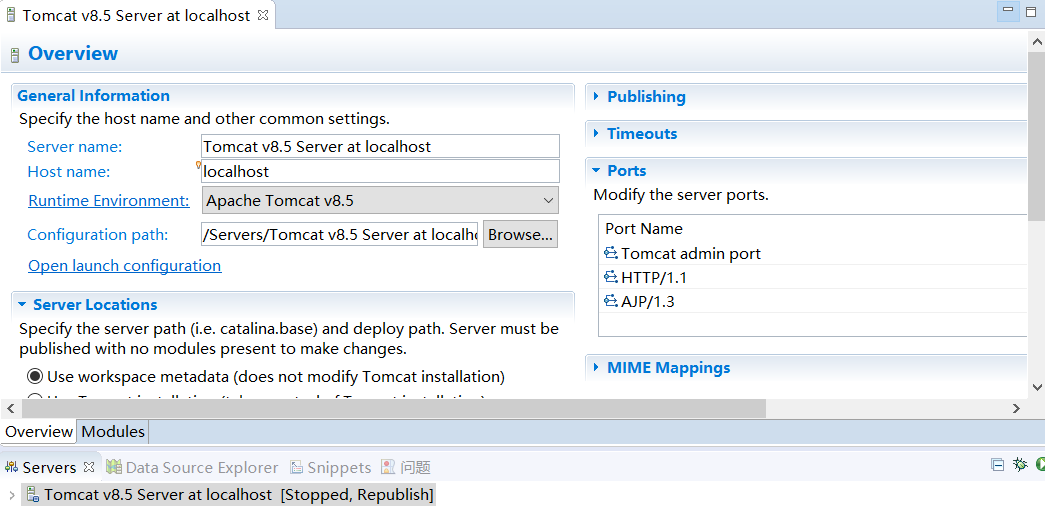Image resolution: width=1045 pixels, height=518 pixels.
Task: Select Tomcat v8.5 Server at localhost in Servers
Action: pos(229,495)
